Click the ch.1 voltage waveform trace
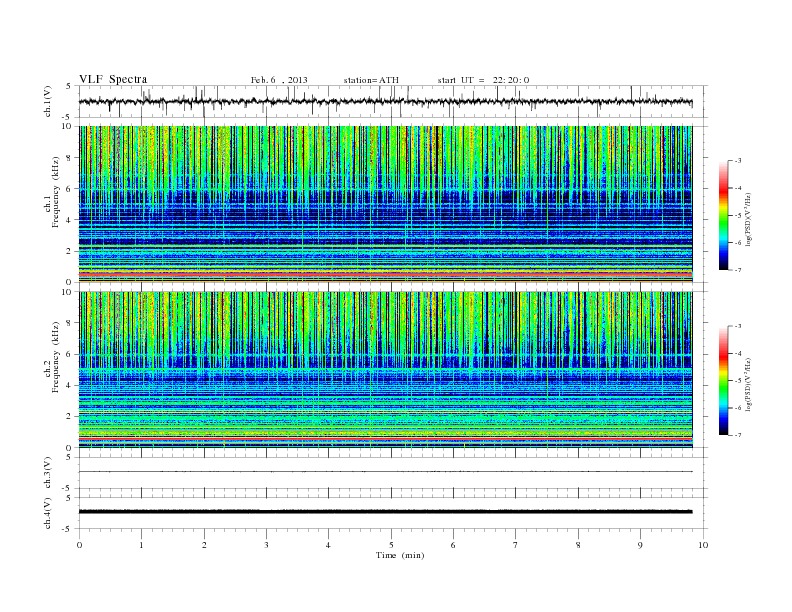 (x=385, y=101)
